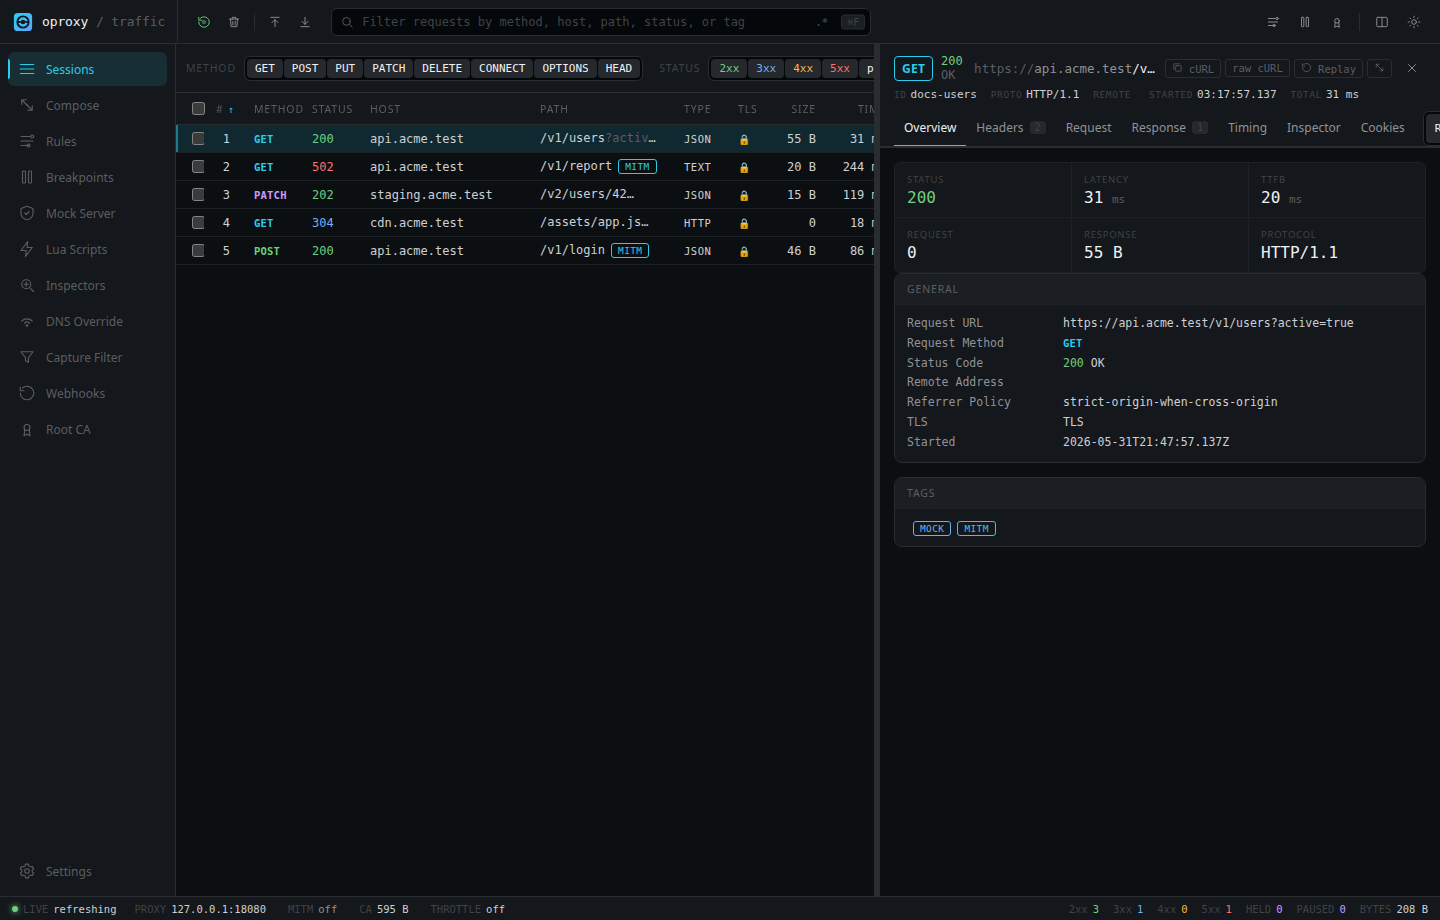Switch theme with the sun icon
The width and height of the screenshot is (1440, 920).
point(1414,22)
